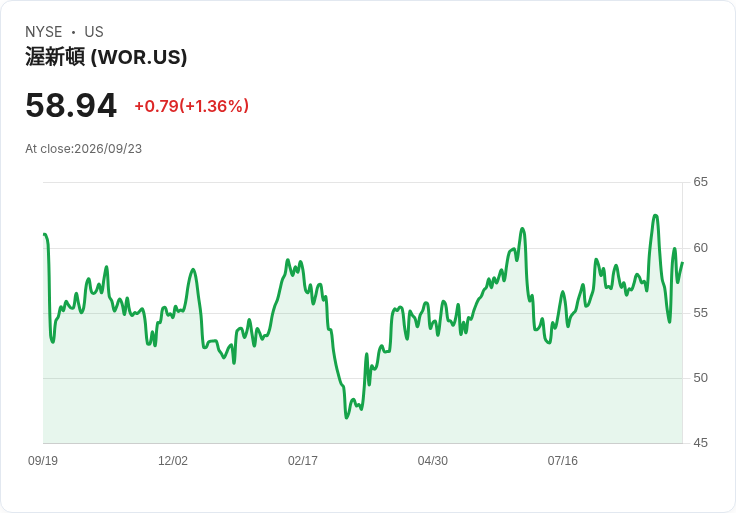Click the 07/16 date label on x-axis

coord(562,460)
